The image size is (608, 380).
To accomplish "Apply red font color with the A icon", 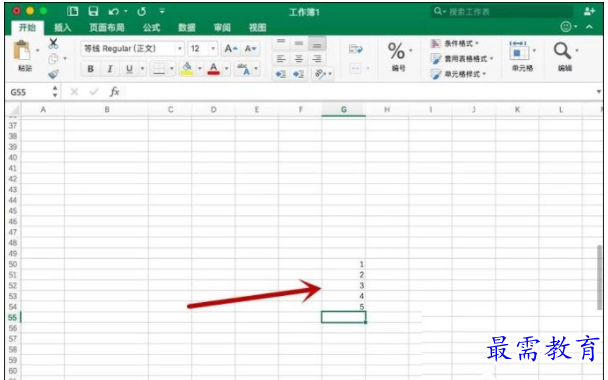I will (213, 69).
